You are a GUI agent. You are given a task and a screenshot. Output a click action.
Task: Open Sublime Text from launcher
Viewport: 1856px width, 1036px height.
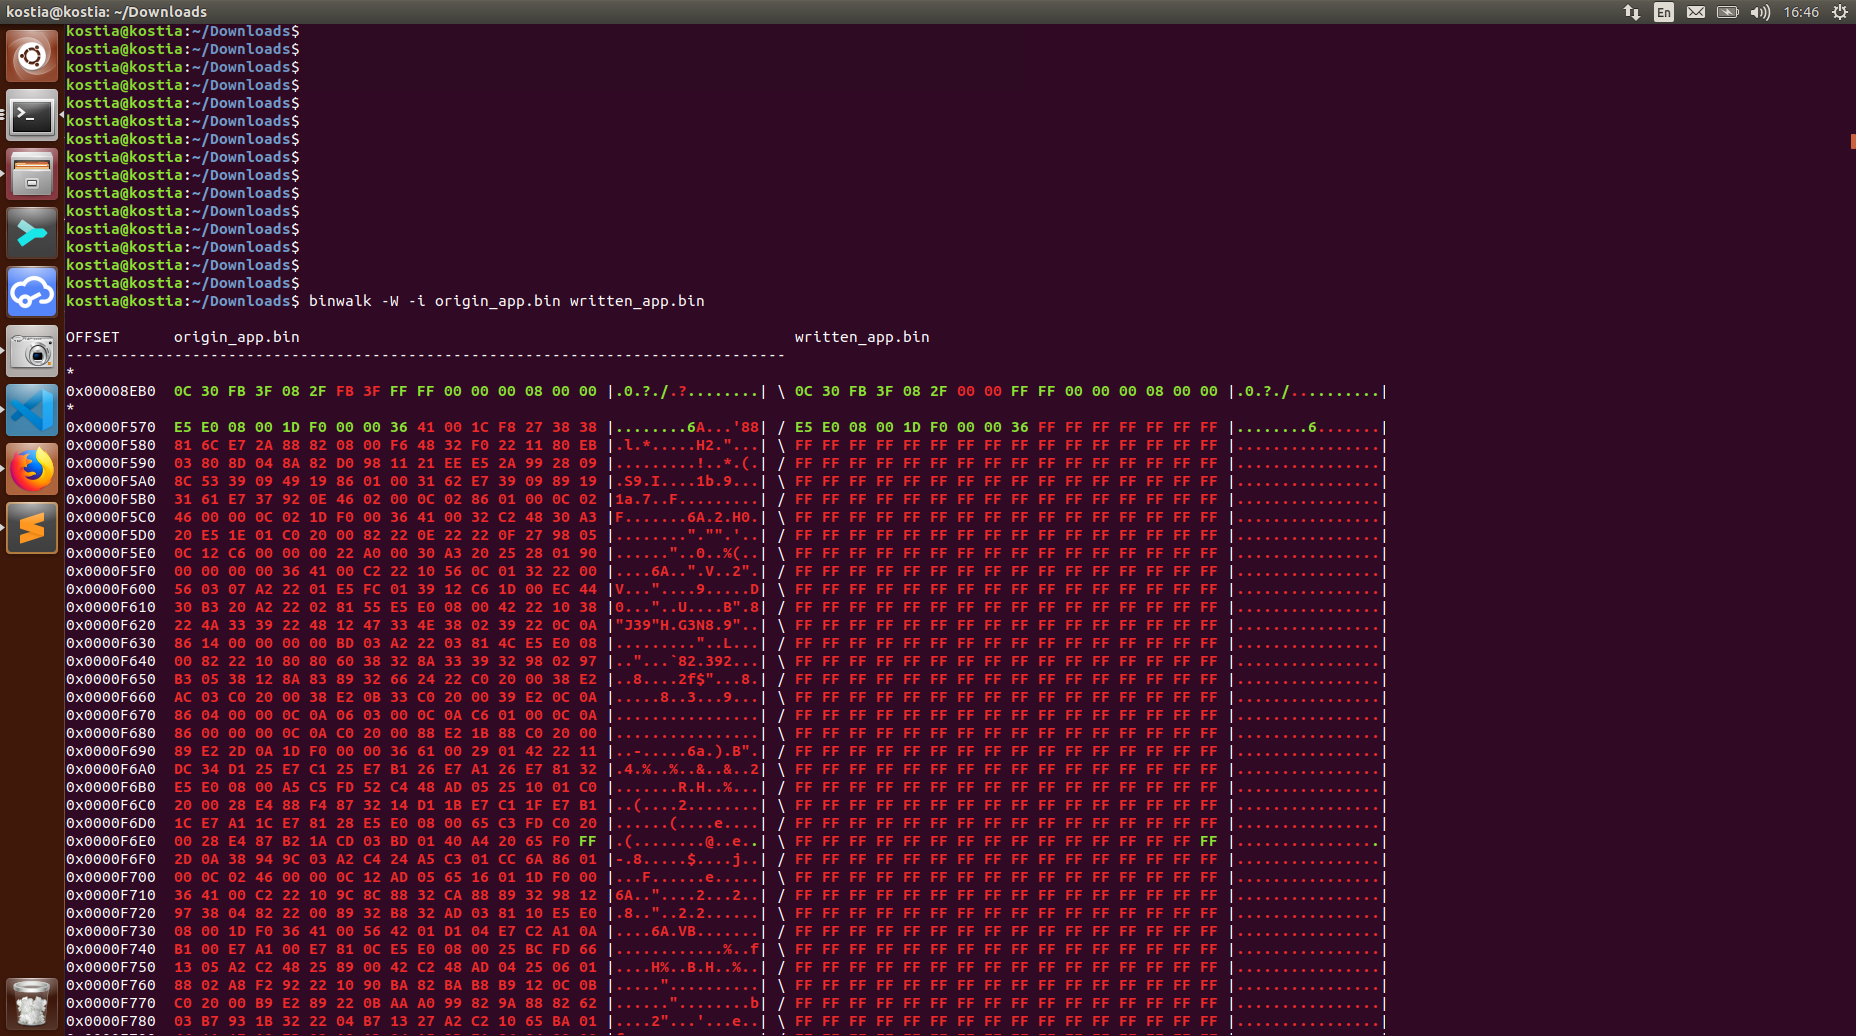point(32,528)
